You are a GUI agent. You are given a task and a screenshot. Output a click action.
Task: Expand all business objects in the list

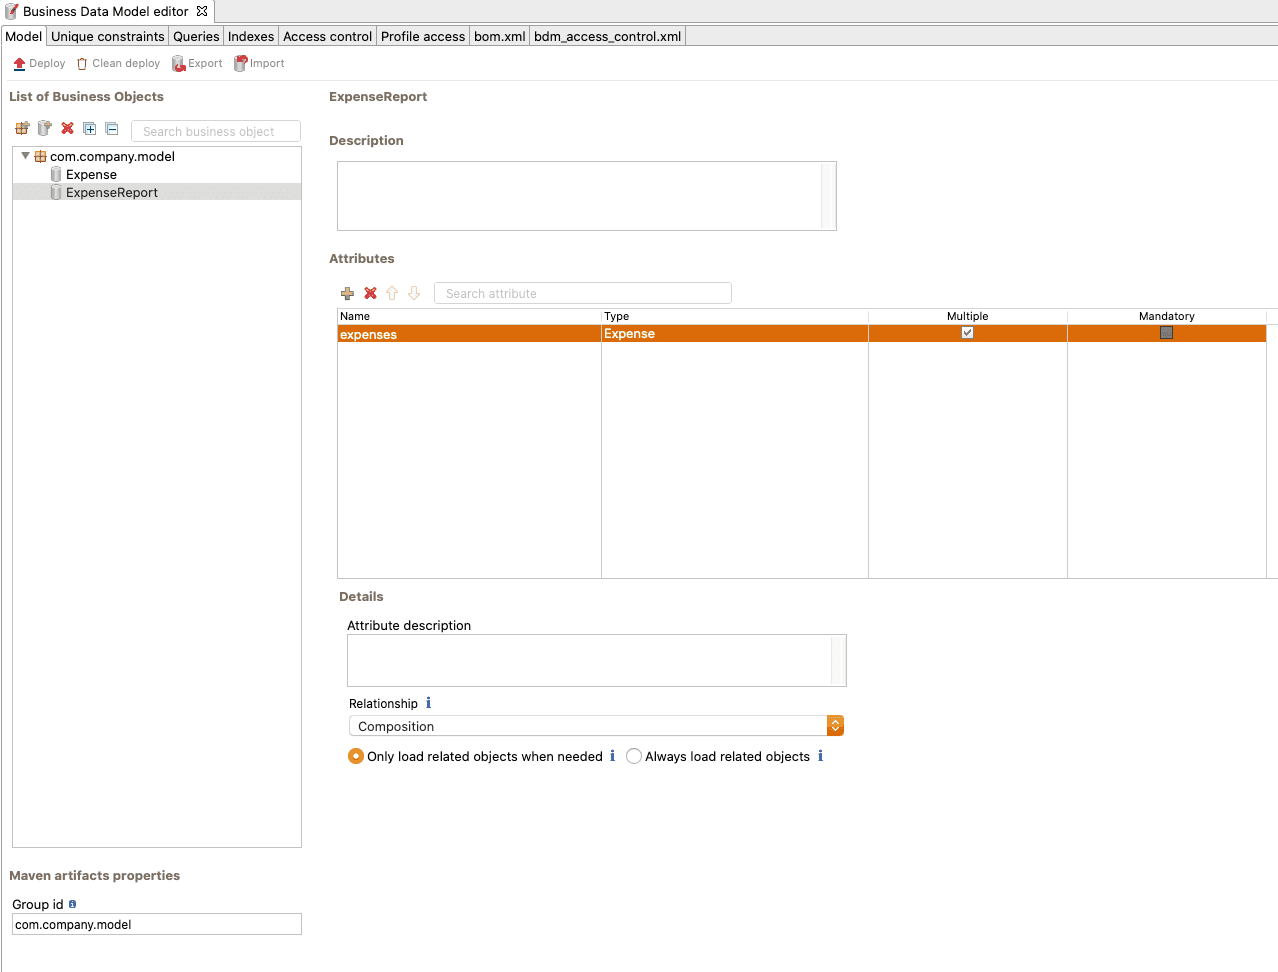pyautogui.click(x=89, y=128)
